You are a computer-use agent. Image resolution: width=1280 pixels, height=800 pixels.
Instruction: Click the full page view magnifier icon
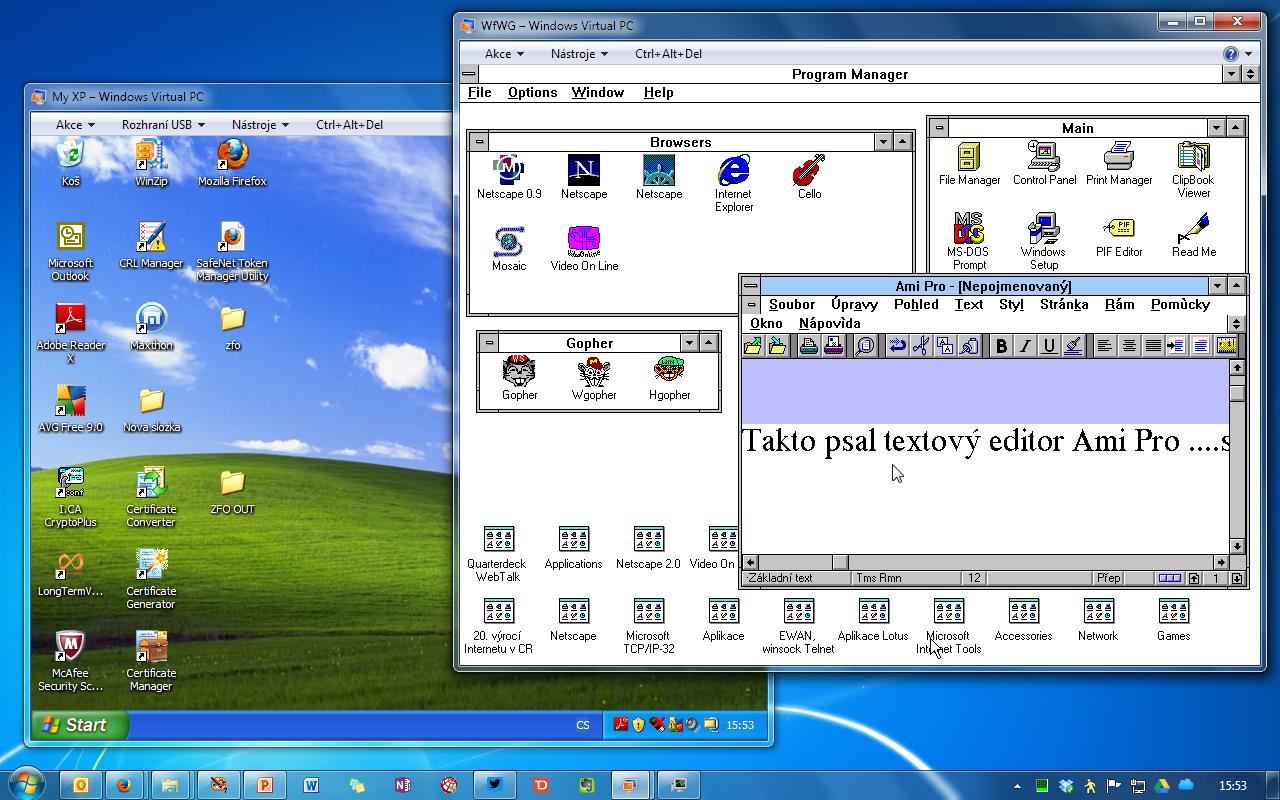point(865,346)
